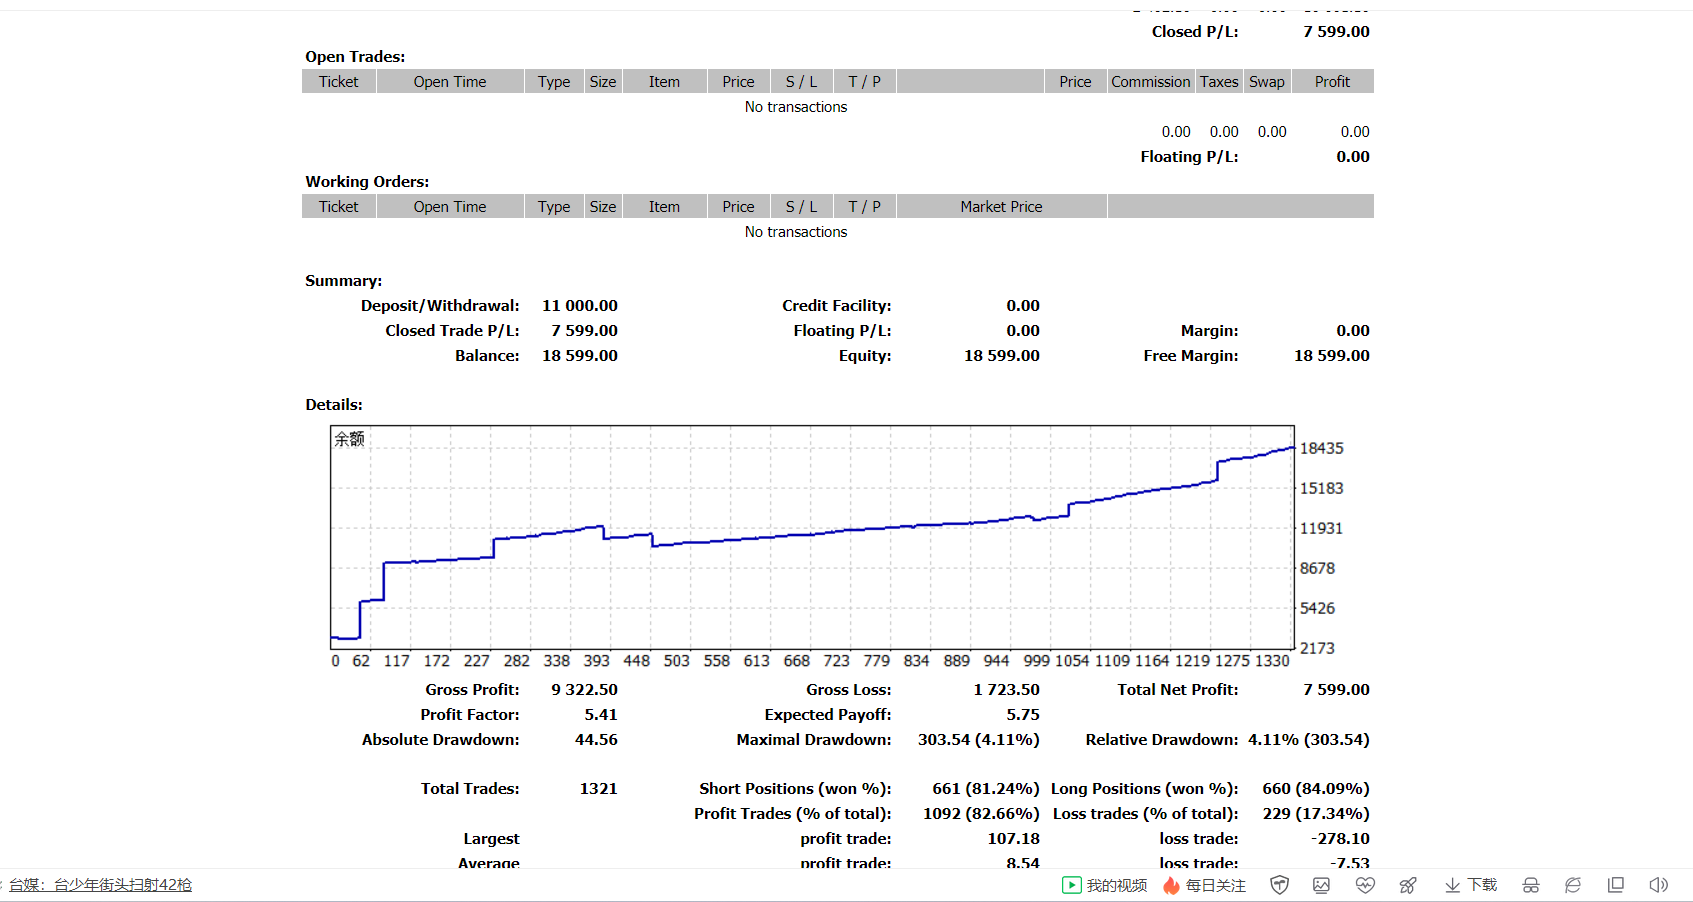Open the 下载 downloads button
1693x902 pixels.
click(x=1470, y=885)
